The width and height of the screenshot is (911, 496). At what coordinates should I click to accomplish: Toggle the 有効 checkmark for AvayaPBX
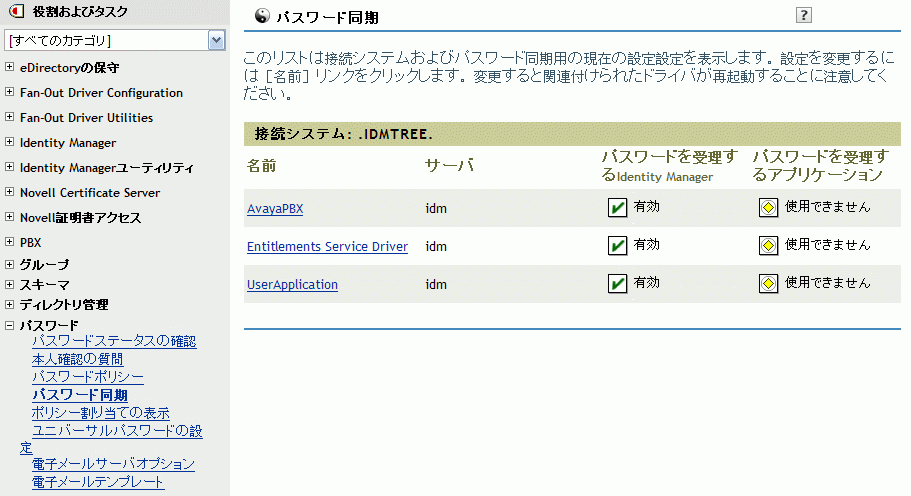(617, 207)
